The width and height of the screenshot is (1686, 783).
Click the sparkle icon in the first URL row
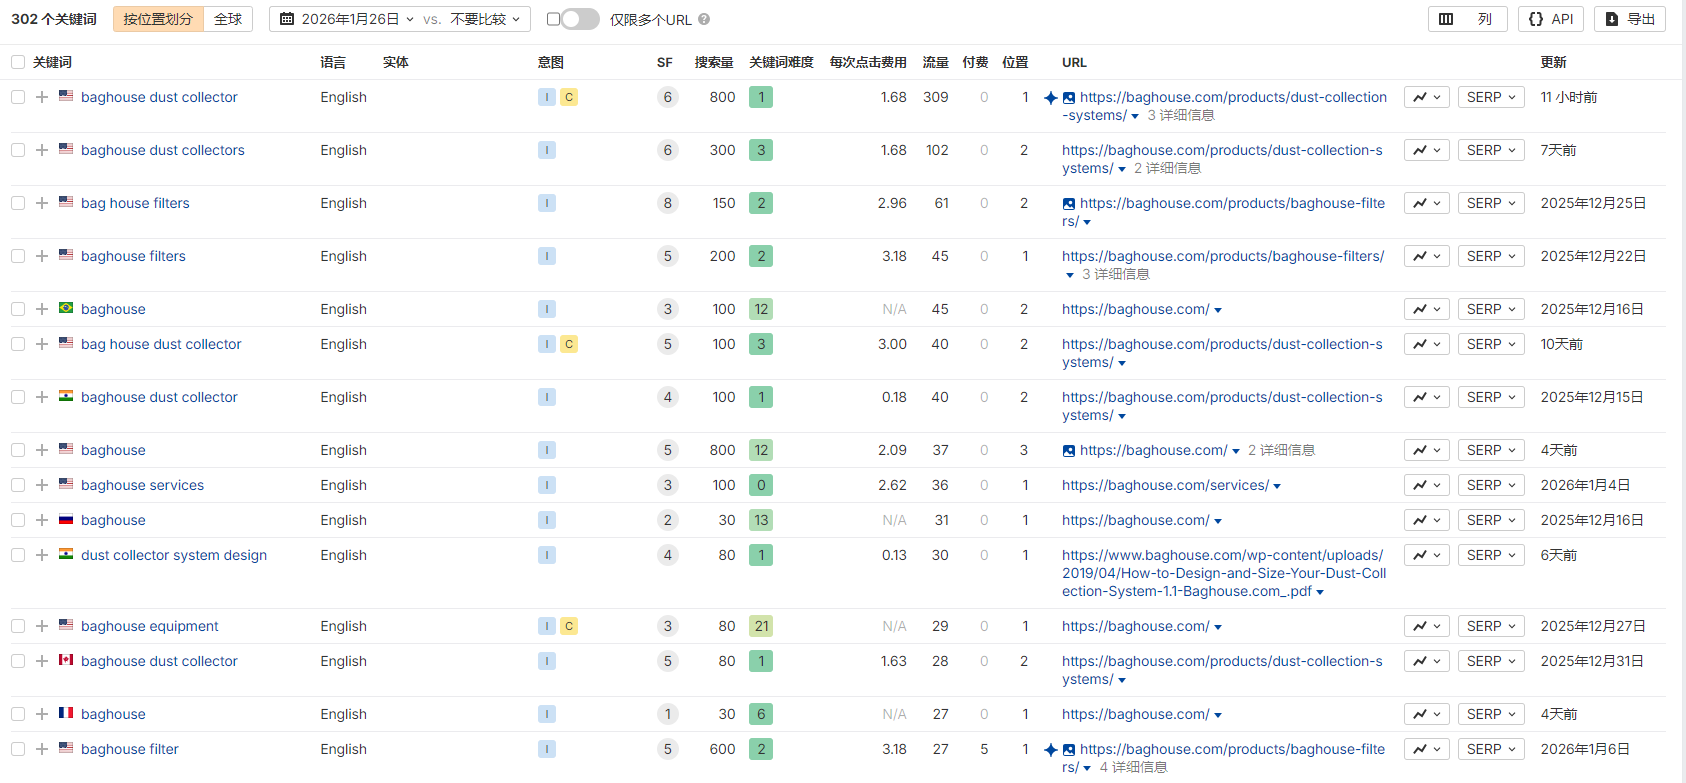click(x=1050, y=98)
